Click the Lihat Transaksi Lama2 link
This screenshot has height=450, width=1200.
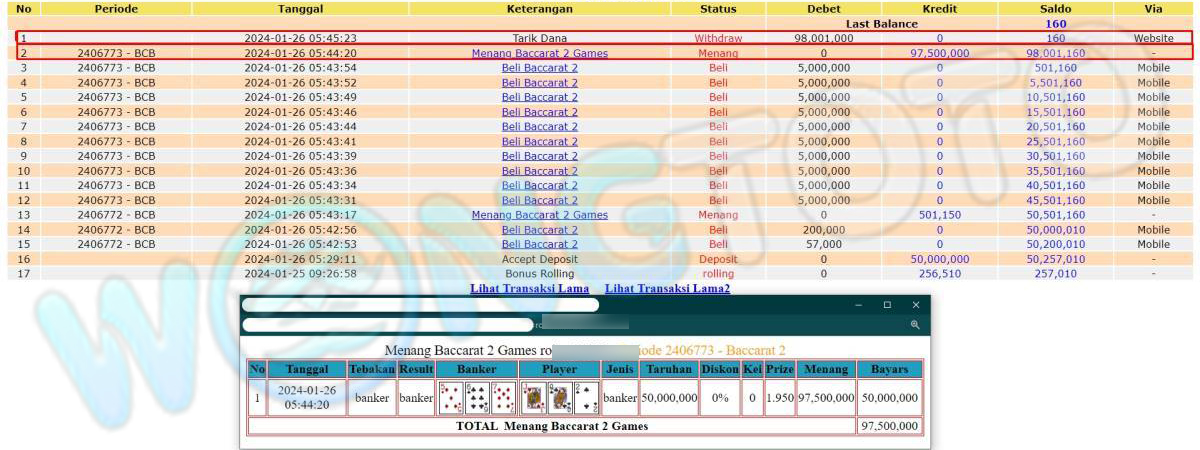pyautogui.click(x=667, y=288)
